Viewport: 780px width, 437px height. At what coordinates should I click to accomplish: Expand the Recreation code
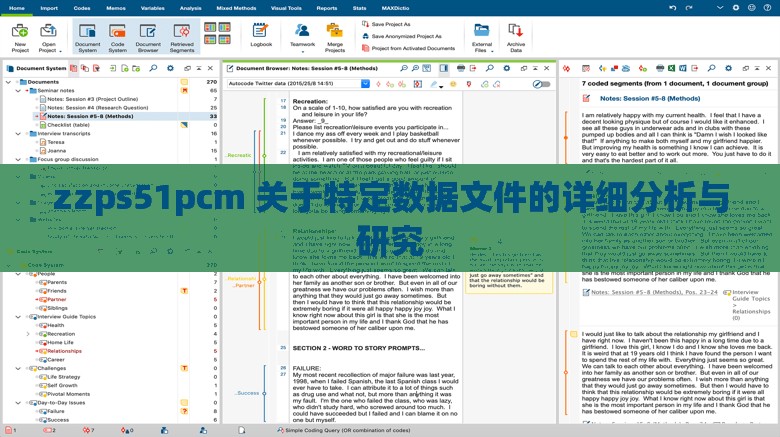[x=28, y=334]
